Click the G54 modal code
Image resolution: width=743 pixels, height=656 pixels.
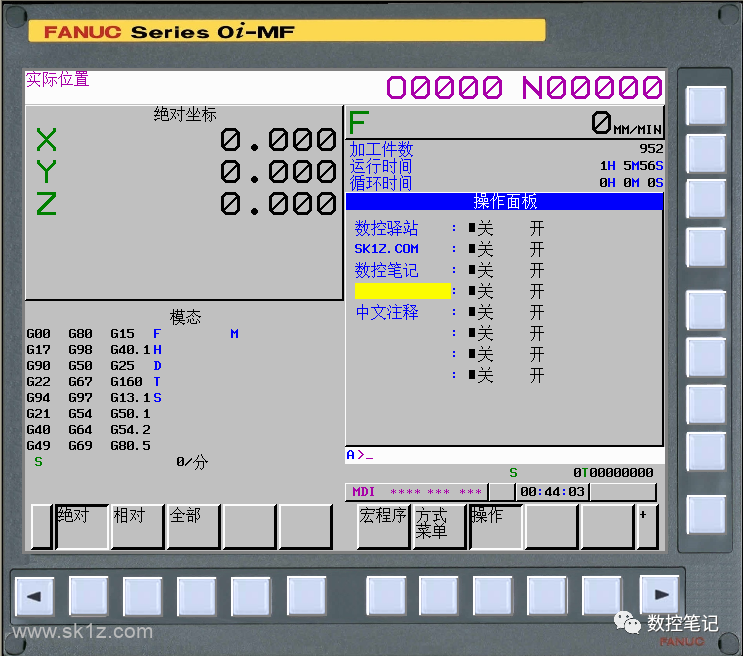80,414
